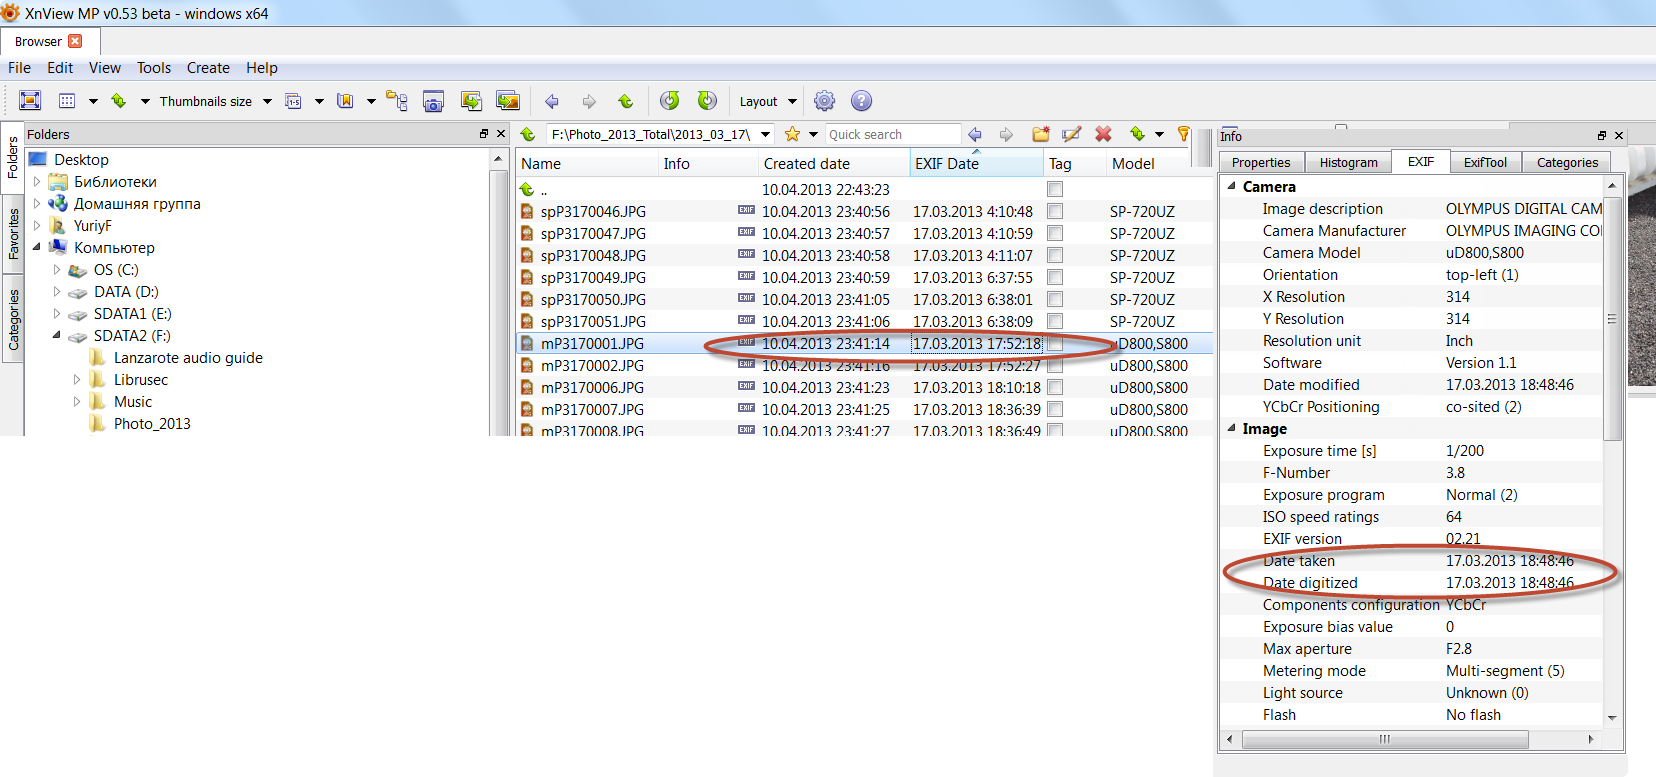The image size is (1656, 777).
Task: Sort by the EXIF Date column header
Action: 976,163
